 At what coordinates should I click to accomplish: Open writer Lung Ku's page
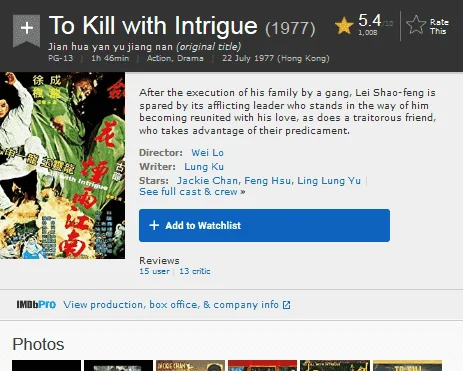[204, 167]
